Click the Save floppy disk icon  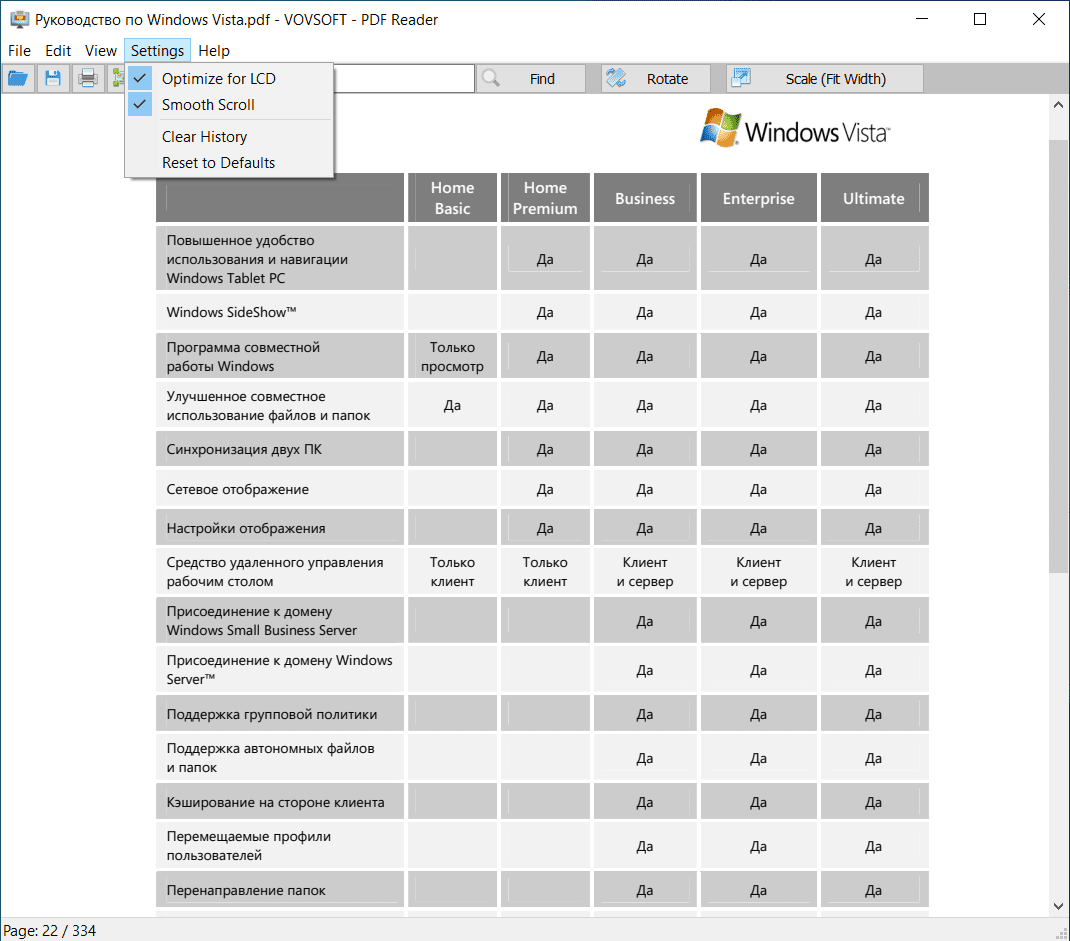53,78
